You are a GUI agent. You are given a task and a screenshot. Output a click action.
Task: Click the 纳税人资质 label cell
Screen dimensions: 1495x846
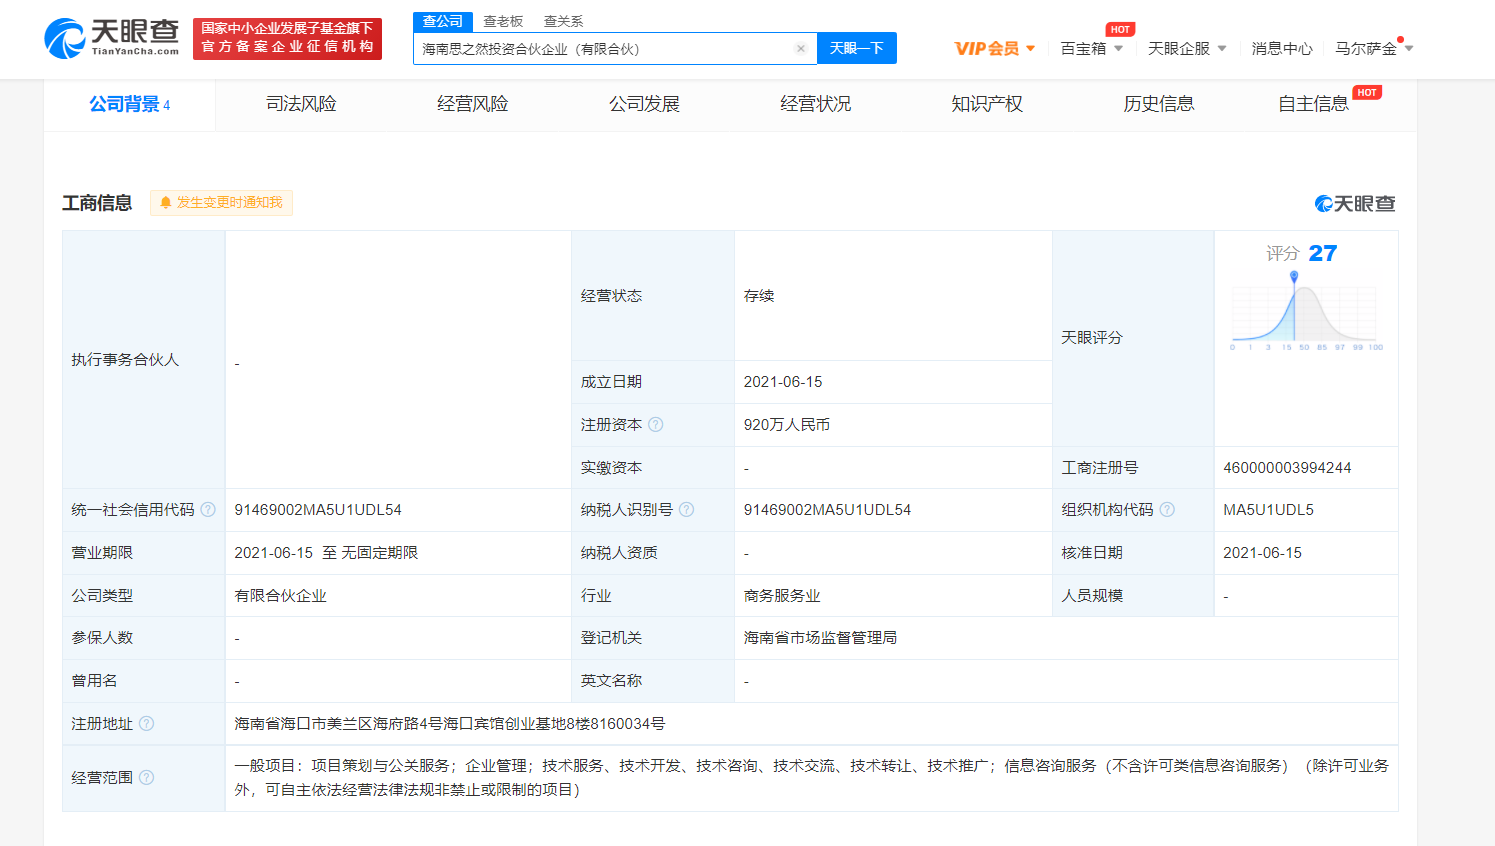pos(653,553)
